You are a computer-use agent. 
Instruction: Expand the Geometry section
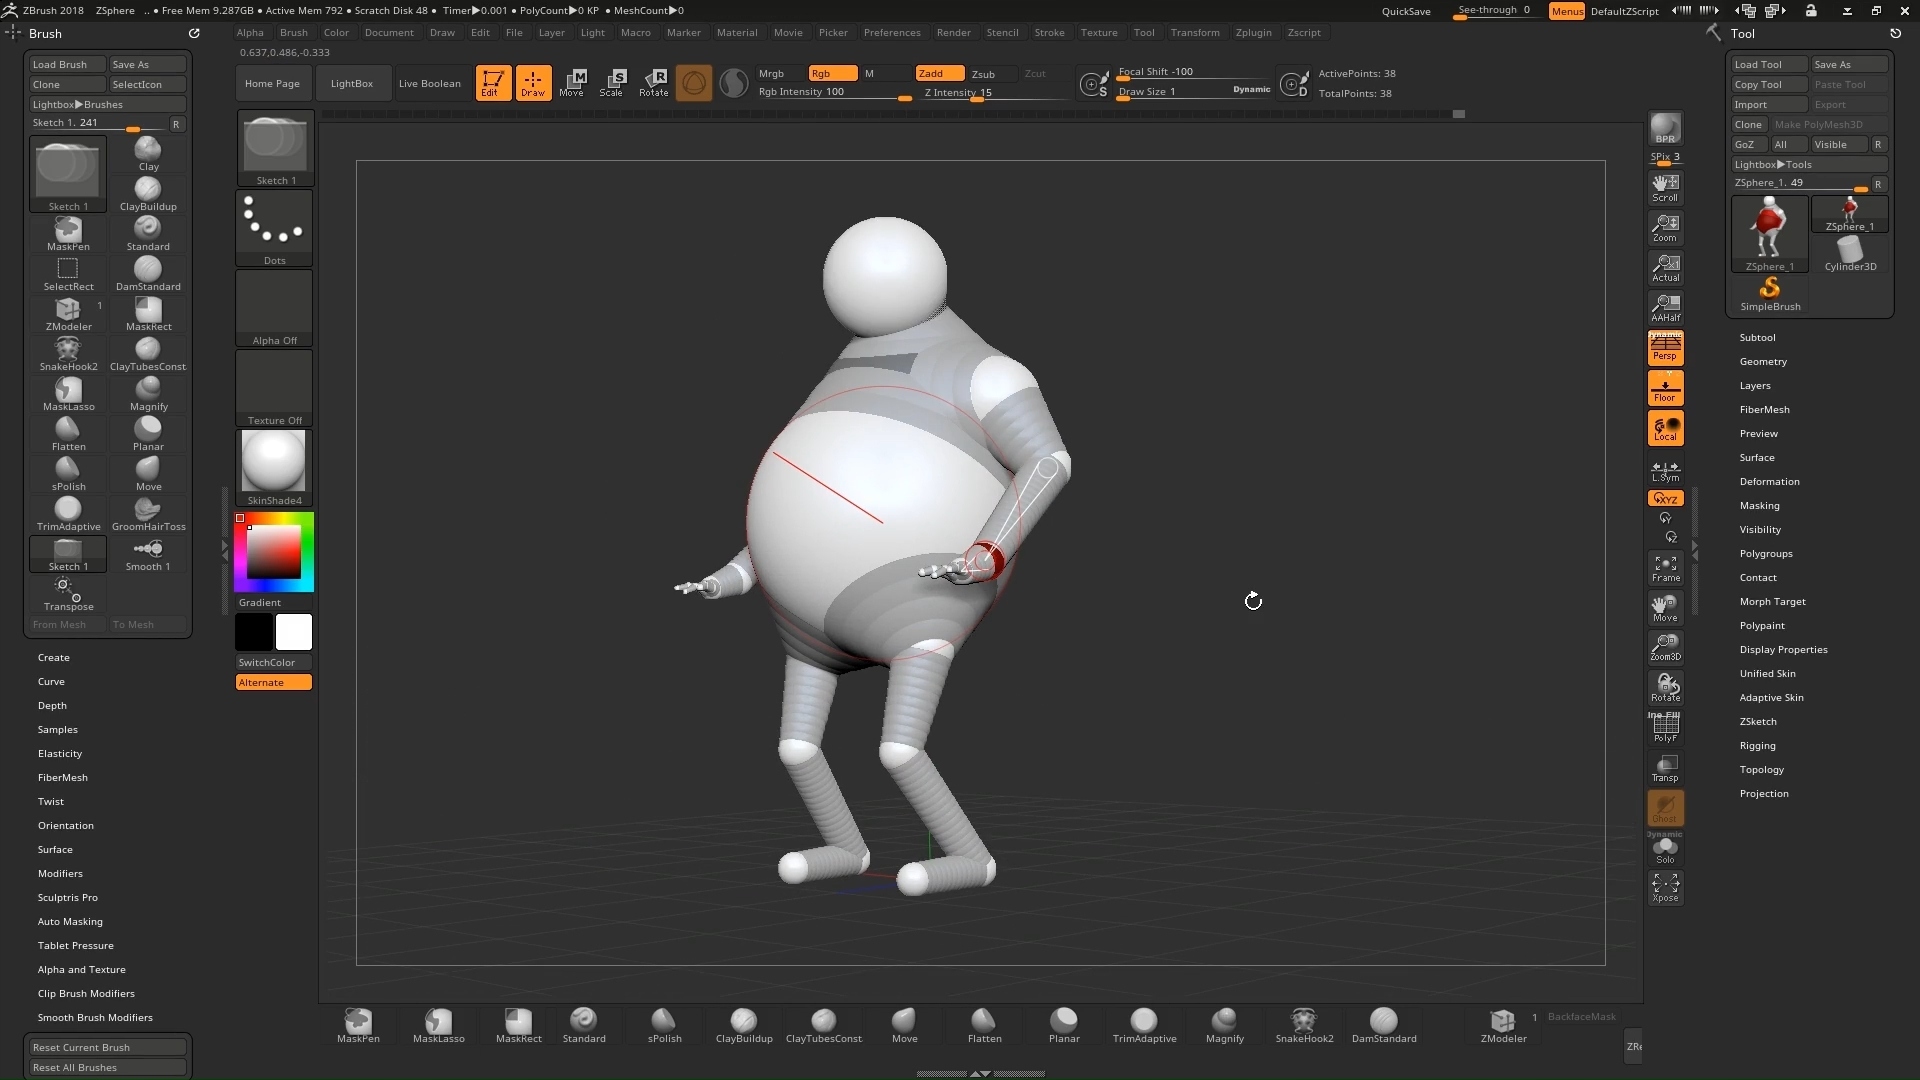pyautogui.click(x=1762, y=362)
